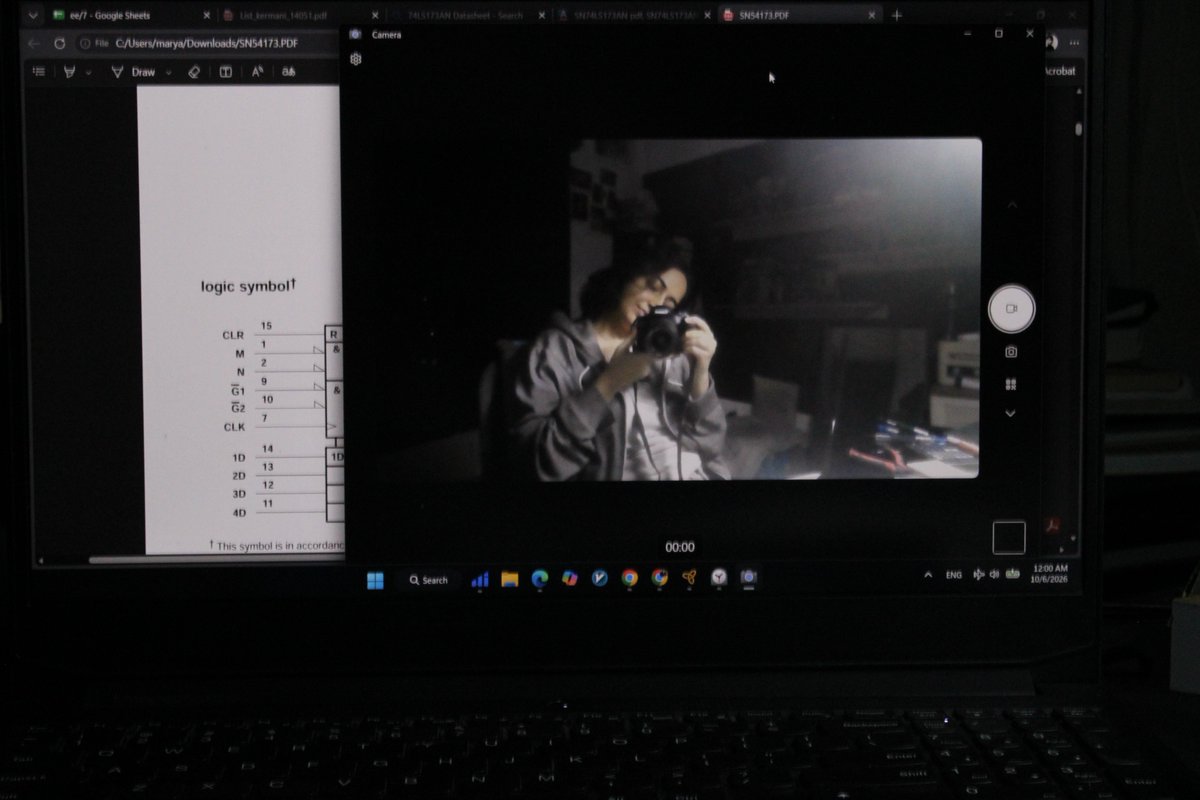Open the first Chrome icon in the taskbar
Screen dimensions: 1200x800
coord(630,577)
